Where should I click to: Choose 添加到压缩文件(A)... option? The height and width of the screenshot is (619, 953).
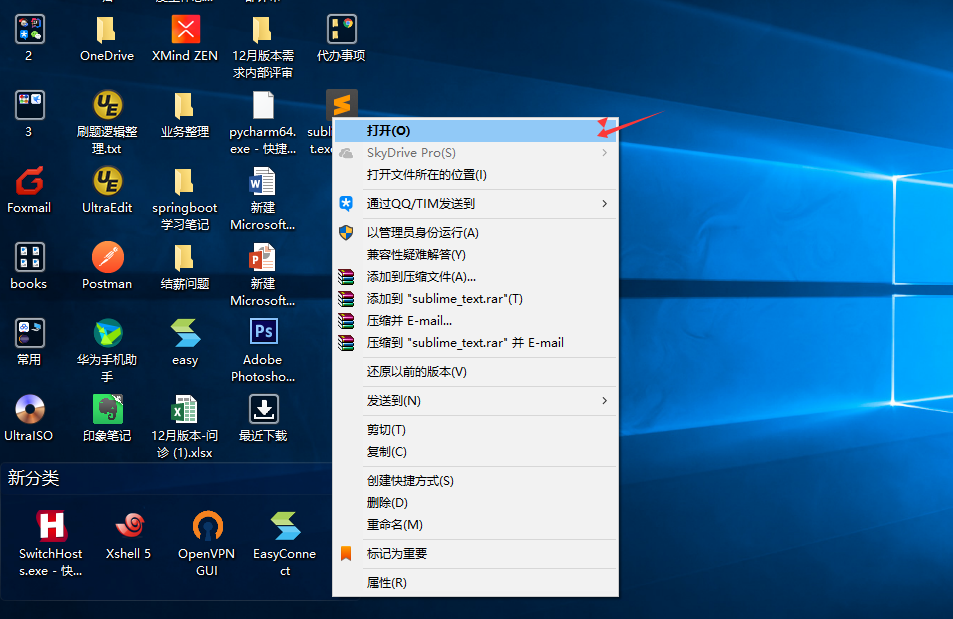pyautogui.click(x=475, y=277)
